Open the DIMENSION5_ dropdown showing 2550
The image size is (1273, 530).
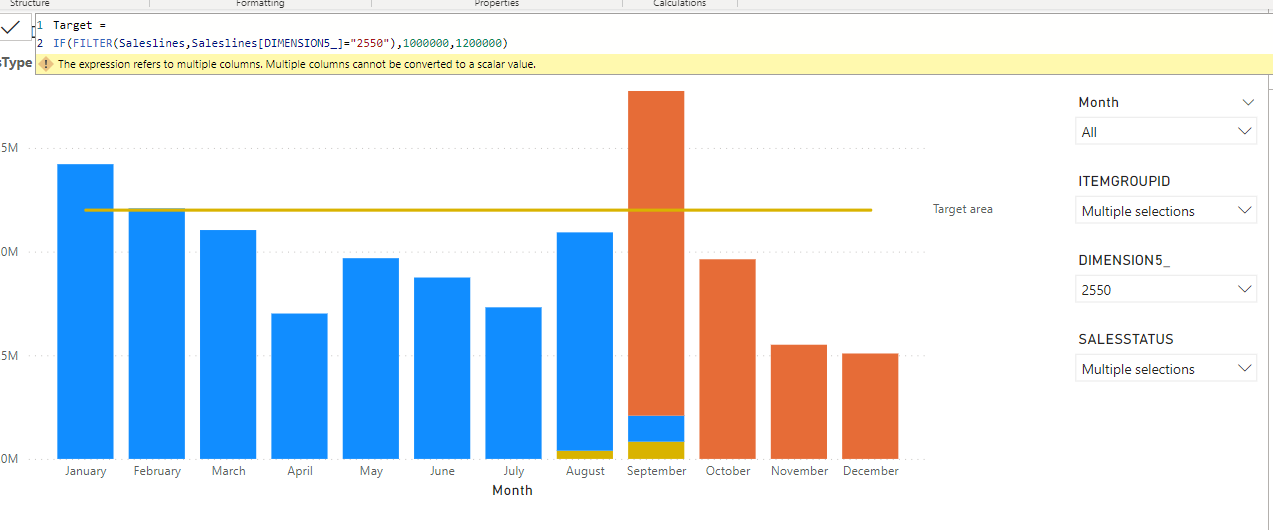[1166, 290]
